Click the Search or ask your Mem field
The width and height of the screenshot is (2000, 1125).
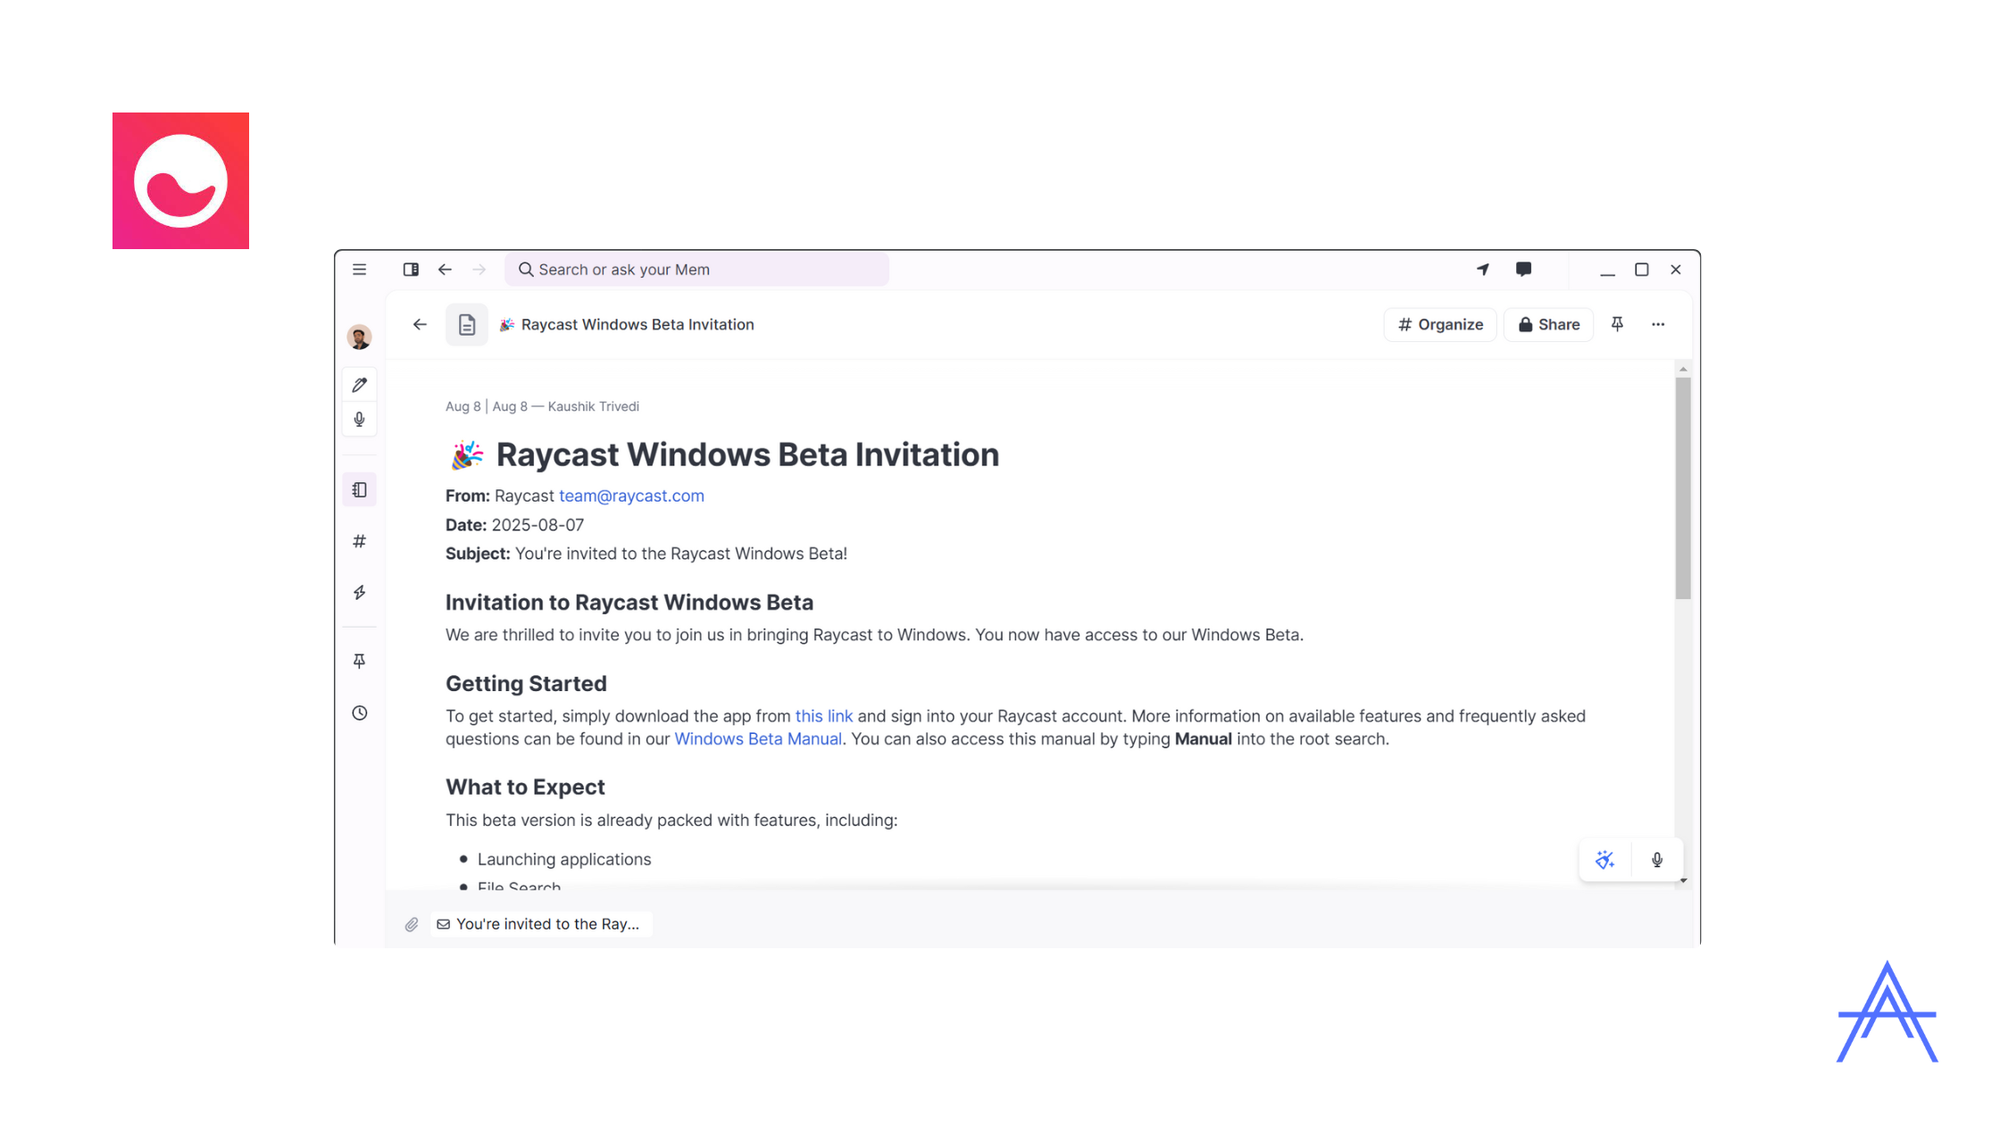[697, 269]
